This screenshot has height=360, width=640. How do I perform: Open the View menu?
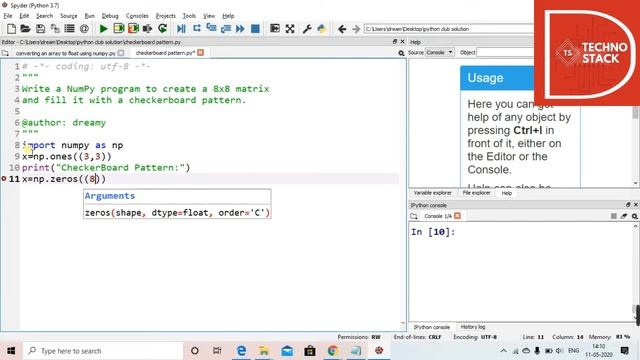(x=209, y=16)
